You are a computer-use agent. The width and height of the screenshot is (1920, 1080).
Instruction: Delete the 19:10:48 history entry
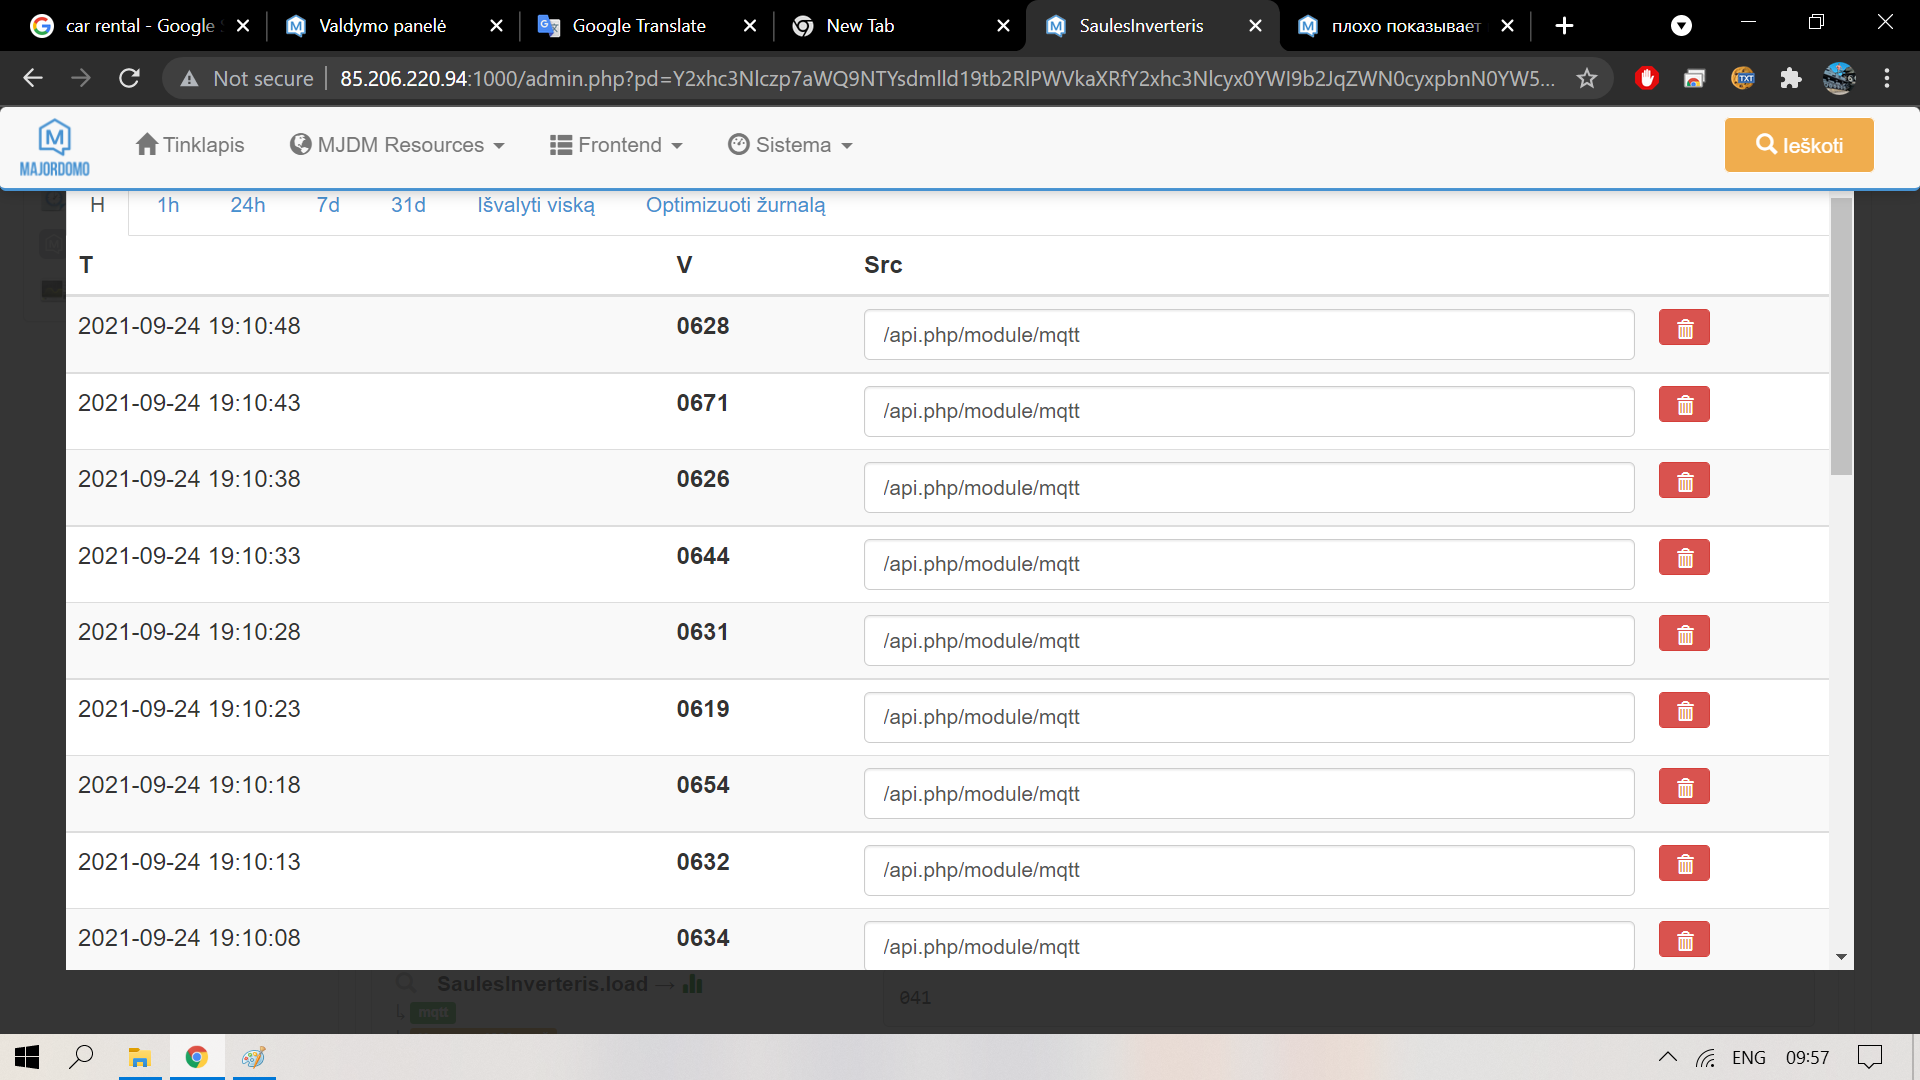click(1684, 328)
